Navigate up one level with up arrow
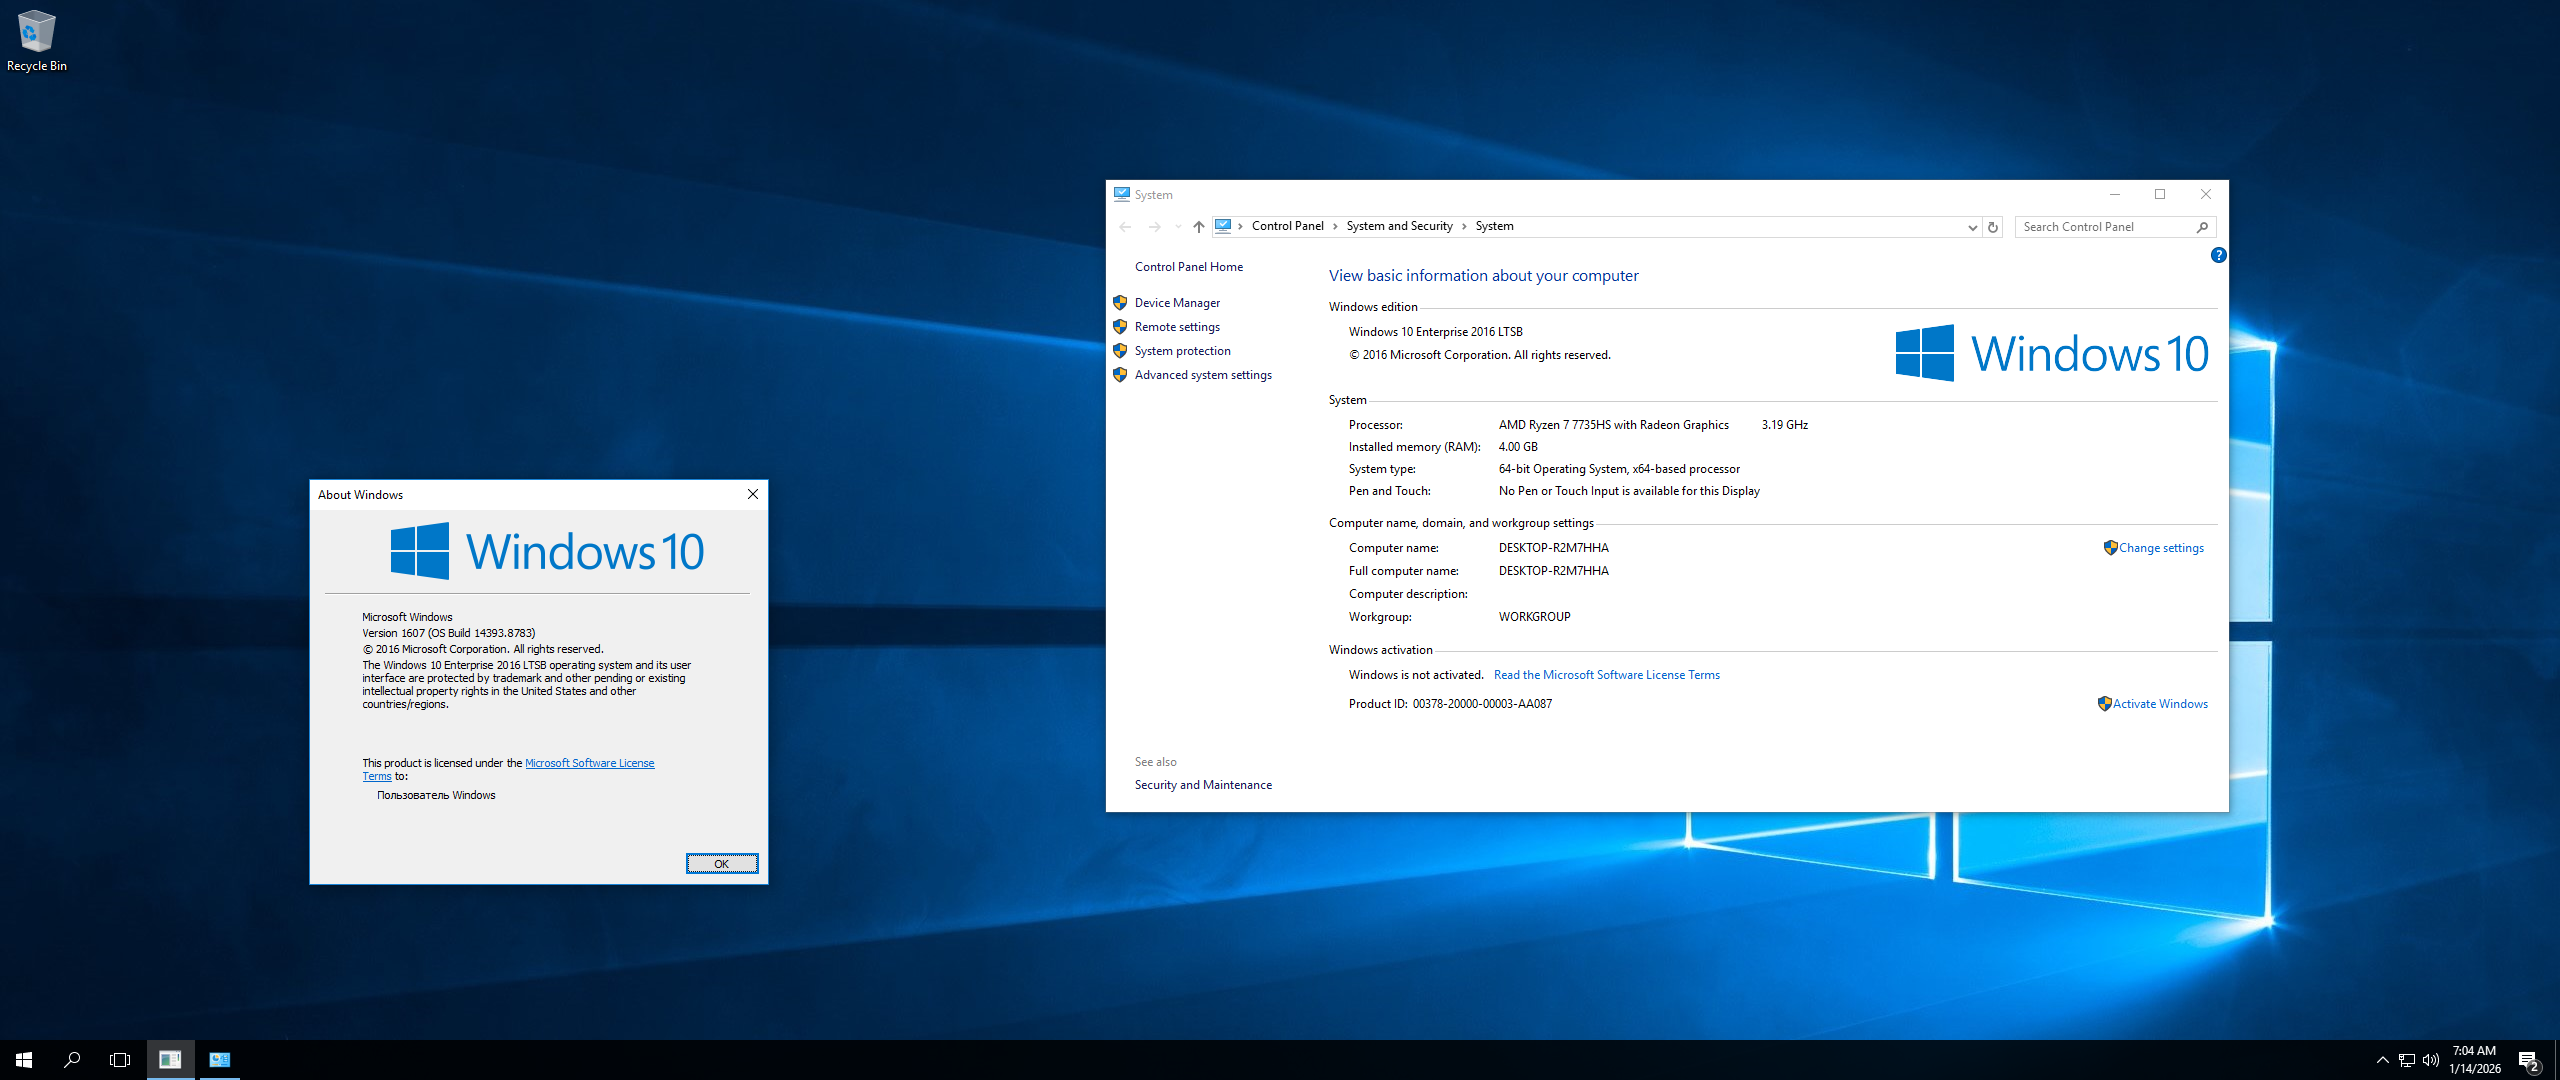This screenshot has width=2560, height=1080. (1198, 227)
